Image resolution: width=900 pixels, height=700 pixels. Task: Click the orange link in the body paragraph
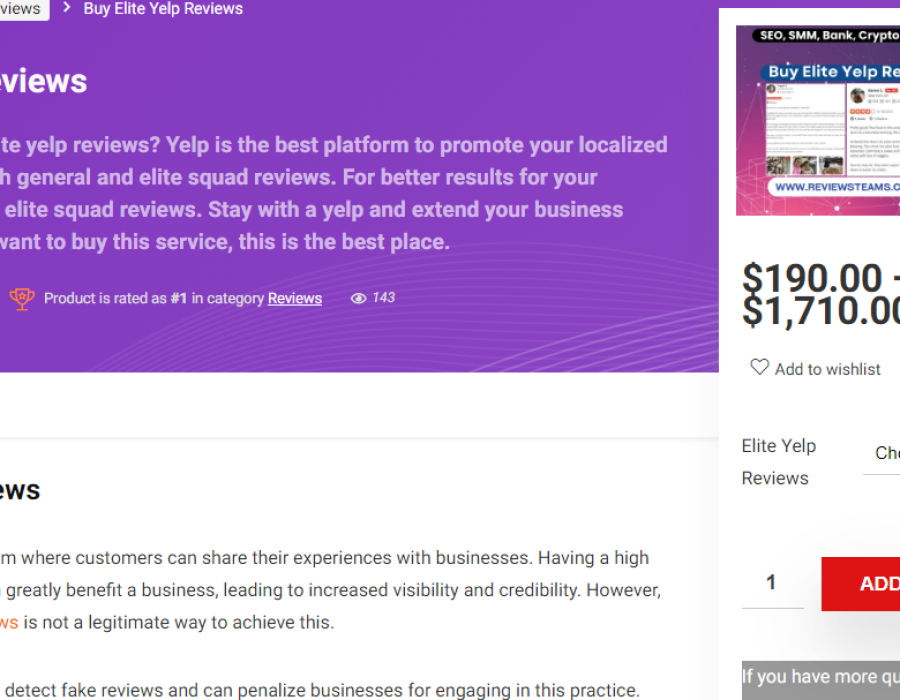9,622
